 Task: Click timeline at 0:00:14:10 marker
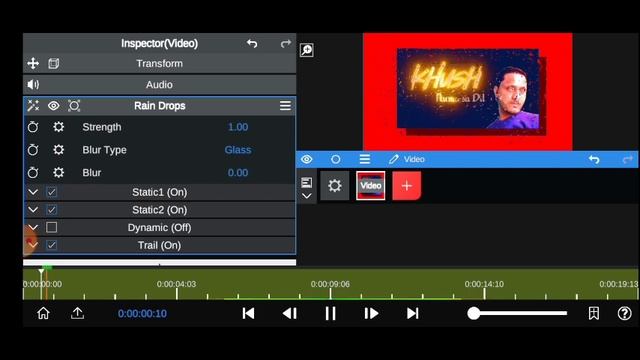point(484,284)
